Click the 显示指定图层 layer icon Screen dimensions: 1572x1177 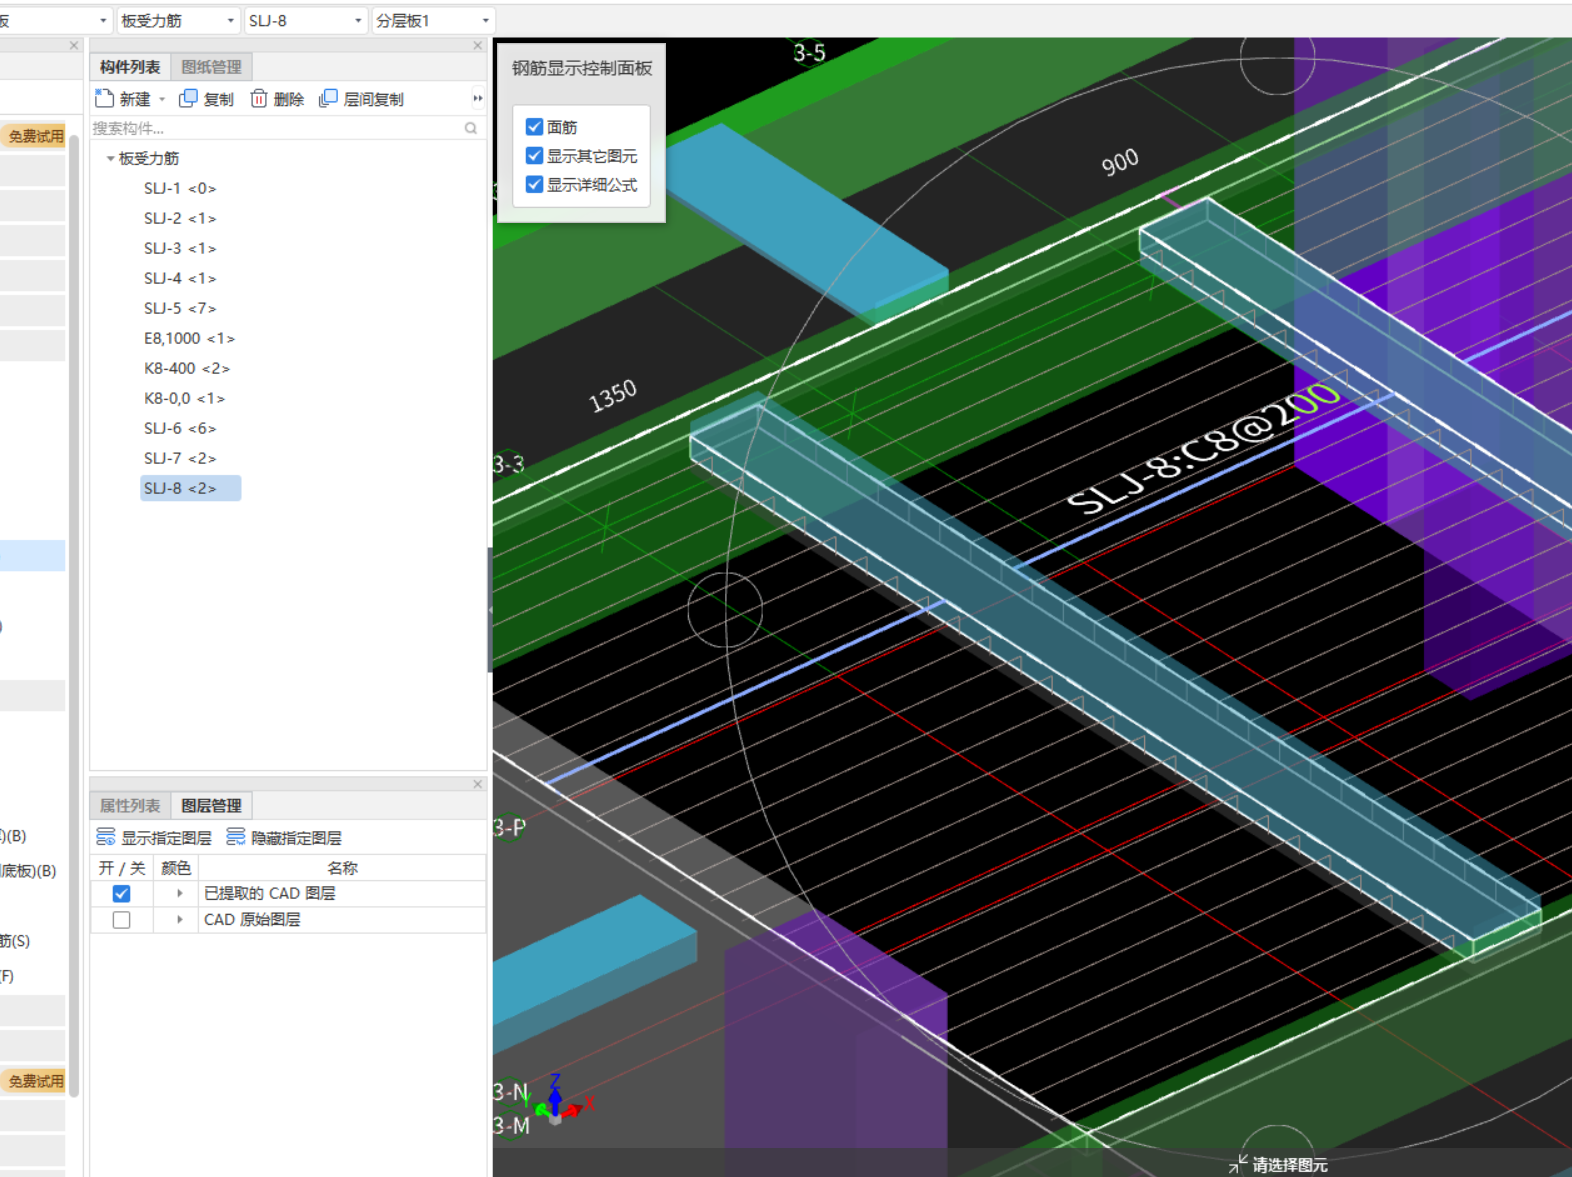pos(106,837)
